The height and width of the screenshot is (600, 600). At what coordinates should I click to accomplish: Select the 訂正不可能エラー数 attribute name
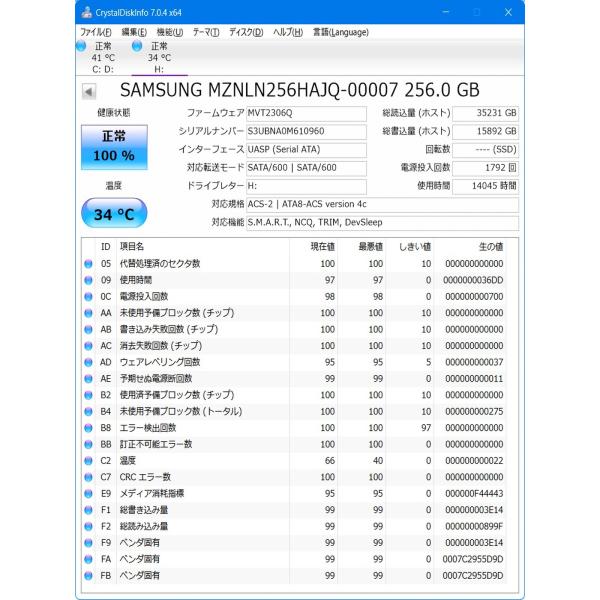156,445
